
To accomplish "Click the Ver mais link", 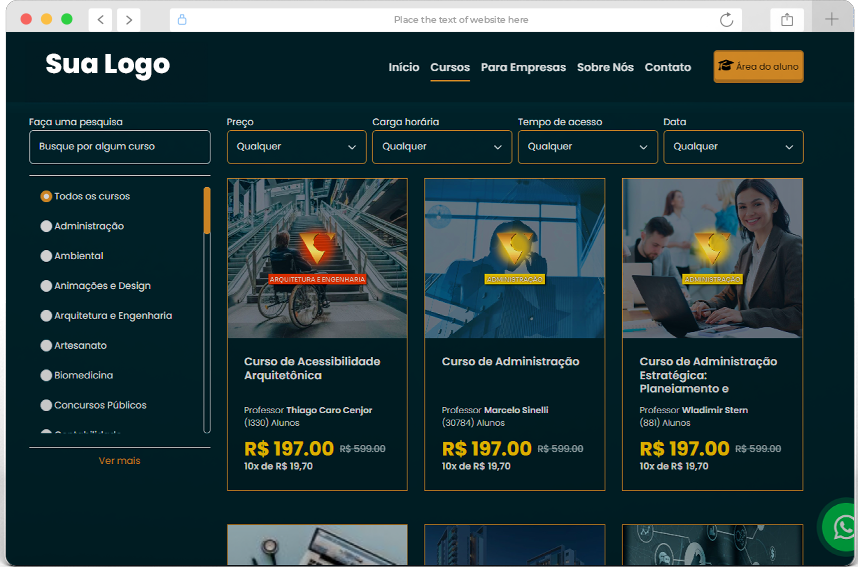I will 119,461.
